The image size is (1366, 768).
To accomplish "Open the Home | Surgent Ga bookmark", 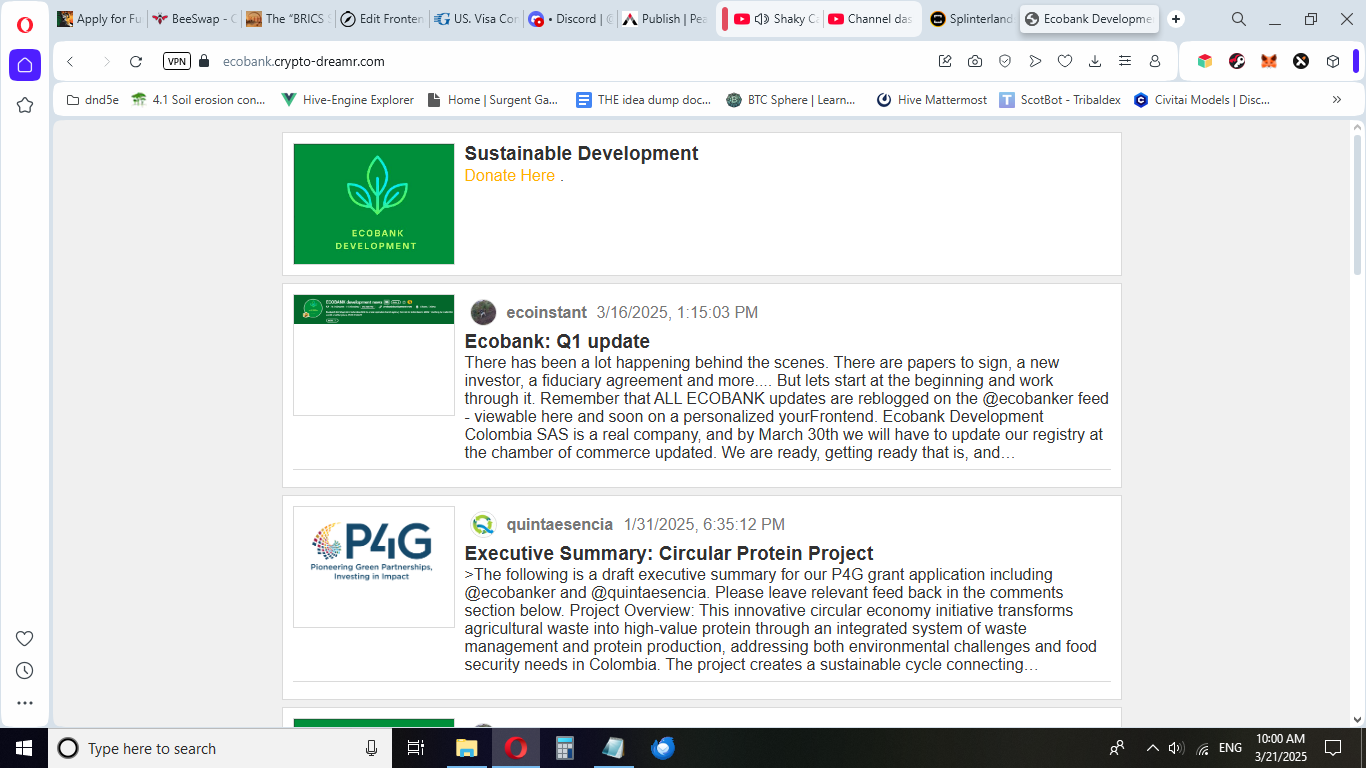I will (492, 100).
